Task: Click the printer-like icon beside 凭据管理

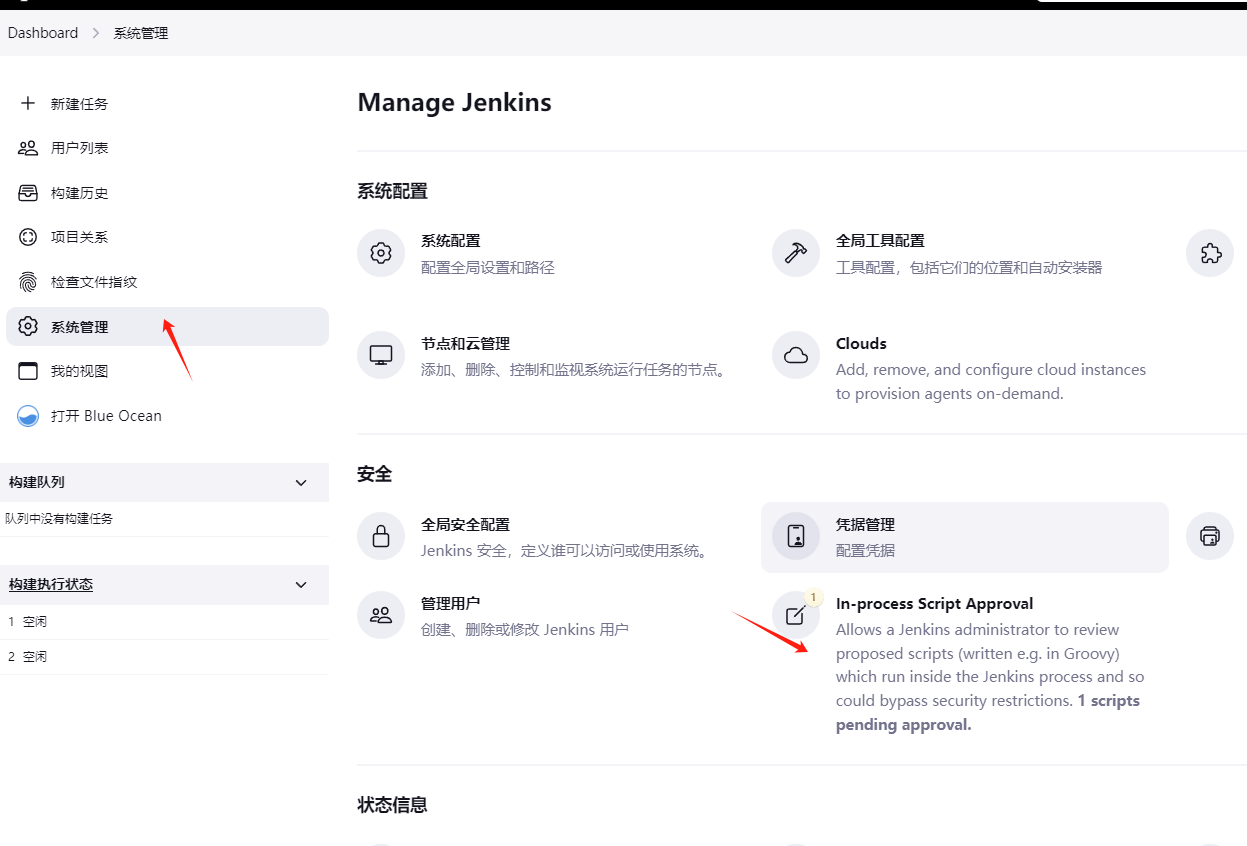Action: click(1210, 536)
